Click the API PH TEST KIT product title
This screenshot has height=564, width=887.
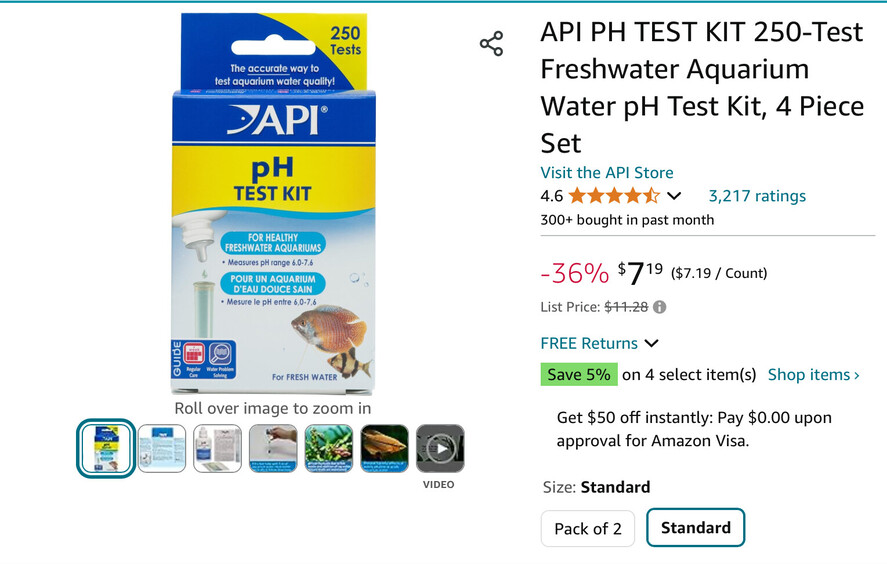(x=701, y=87)
